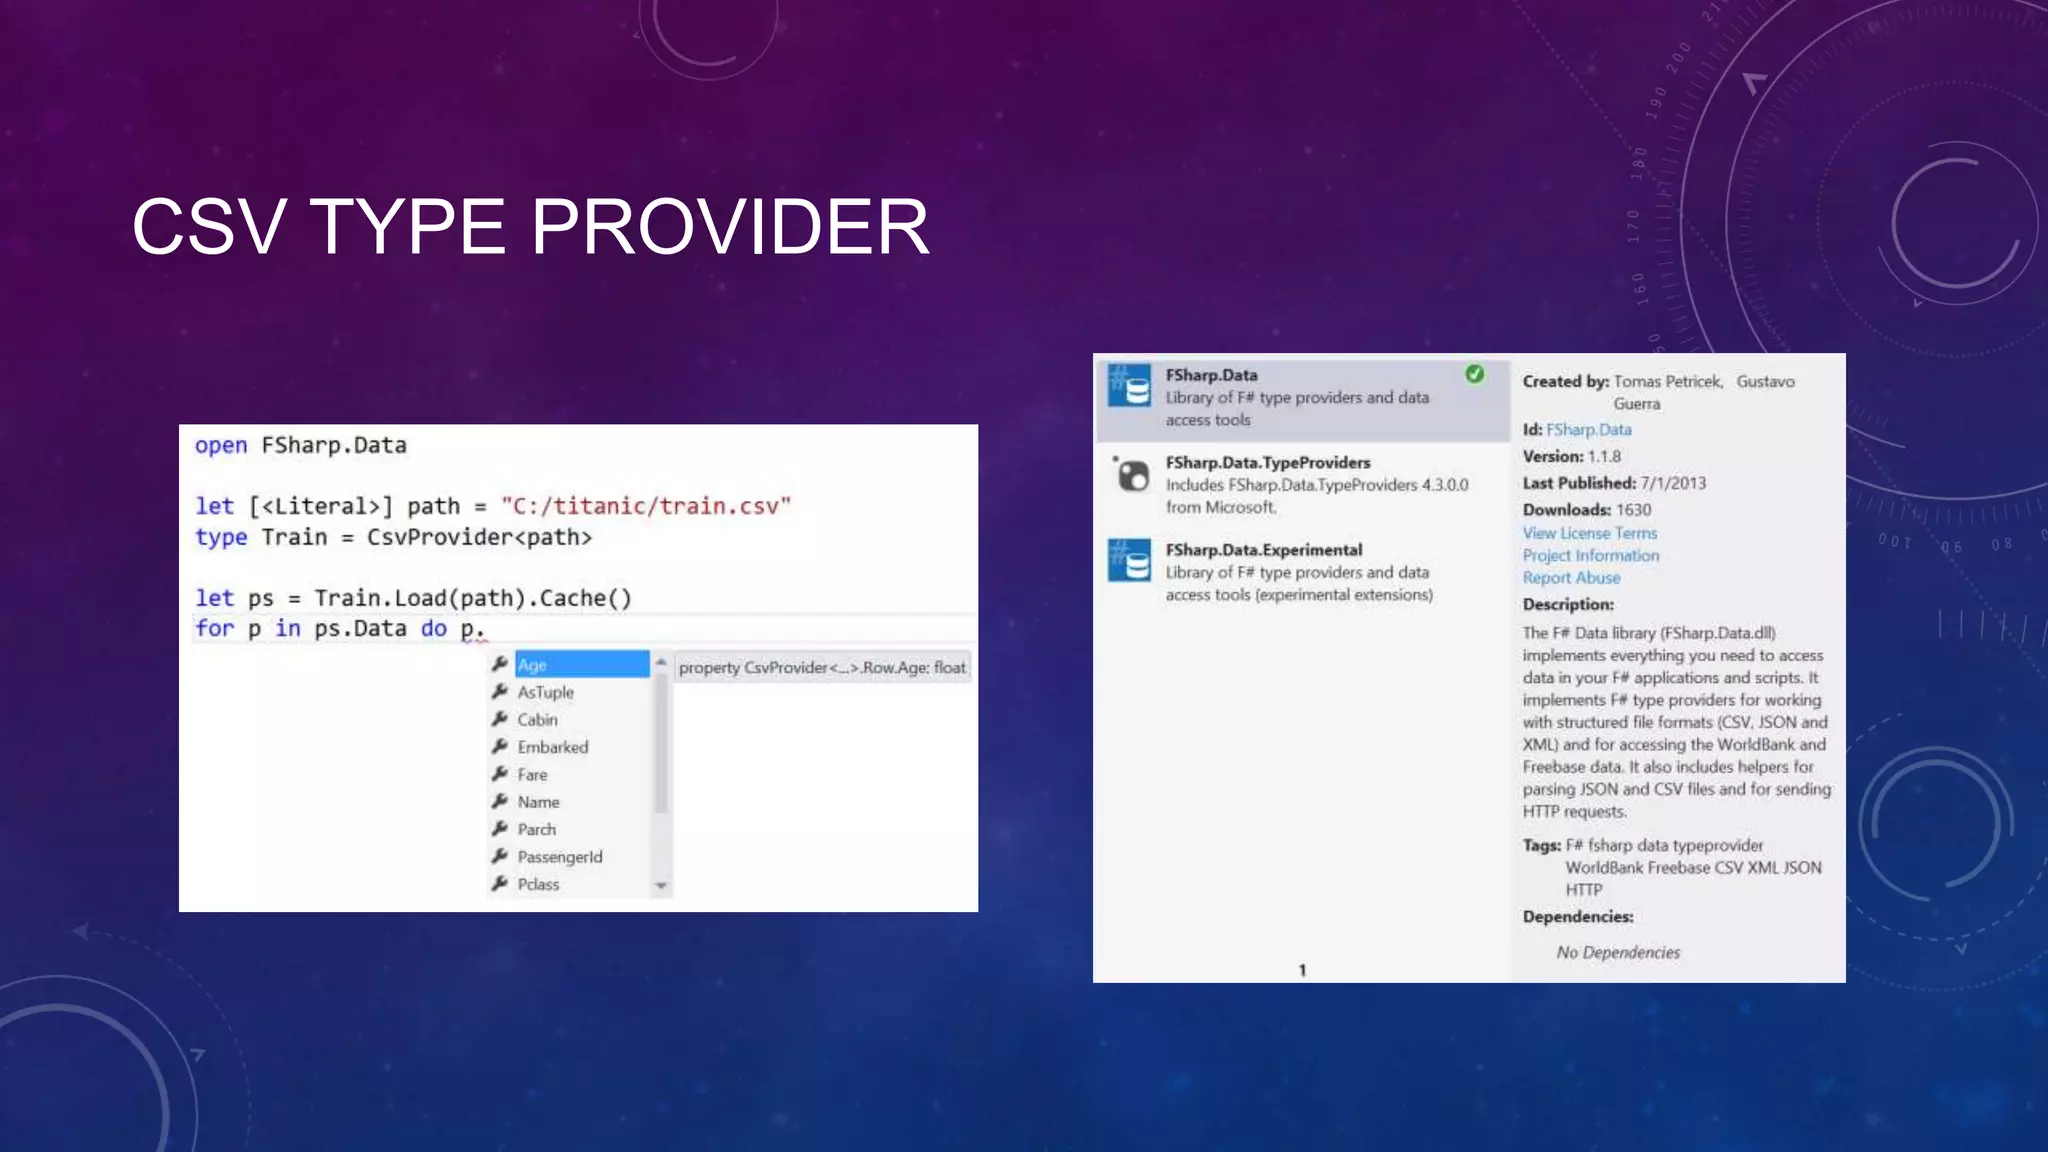Click the wrench icon beside Cabin
This screenshot has height=1152, width=2048.
pyautogui.click(x=500, y=719)
